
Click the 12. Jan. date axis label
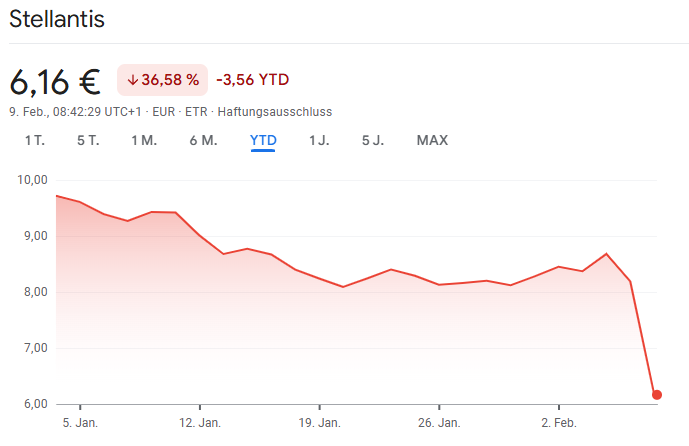(x=199, y=423)
